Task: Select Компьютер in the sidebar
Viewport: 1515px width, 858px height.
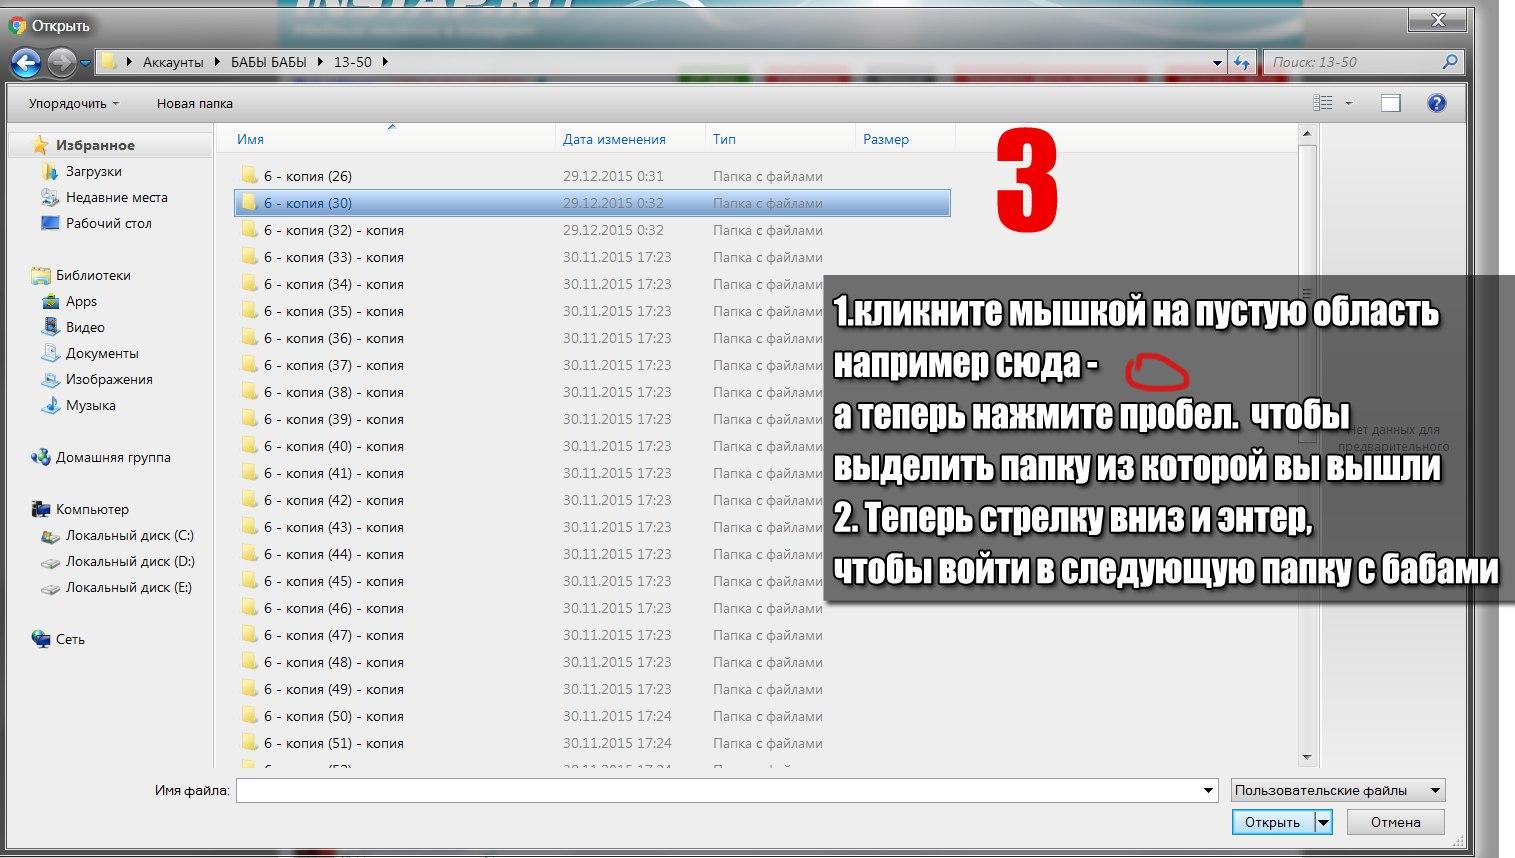Action: point(91,509)
